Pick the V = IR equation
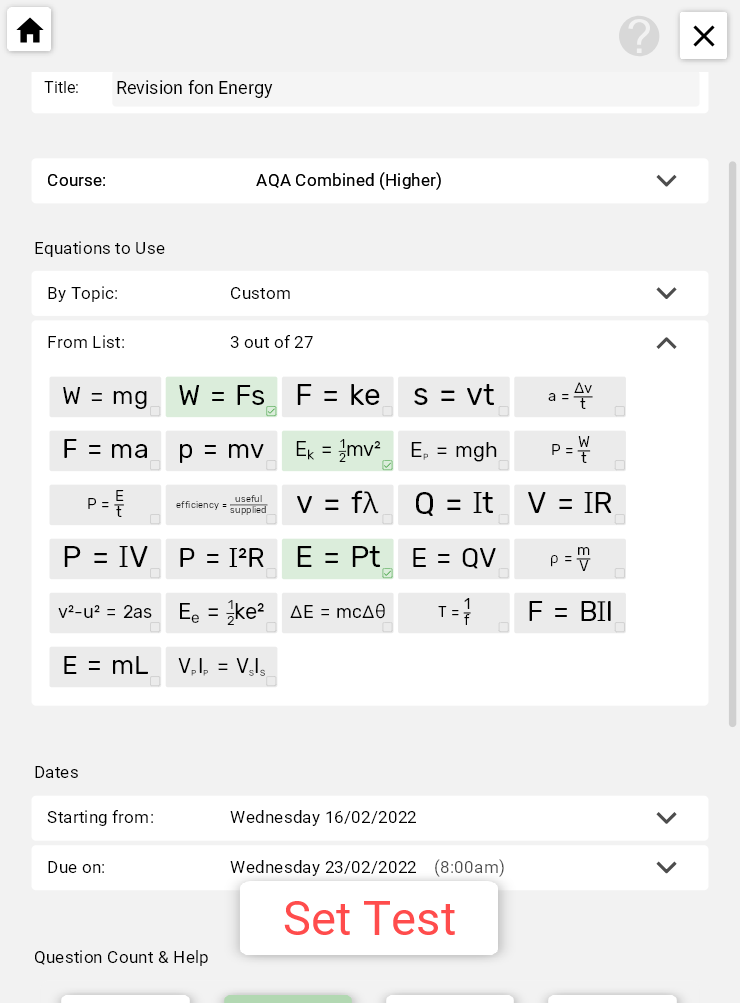The image size is (740, 1003). (570, 505)
